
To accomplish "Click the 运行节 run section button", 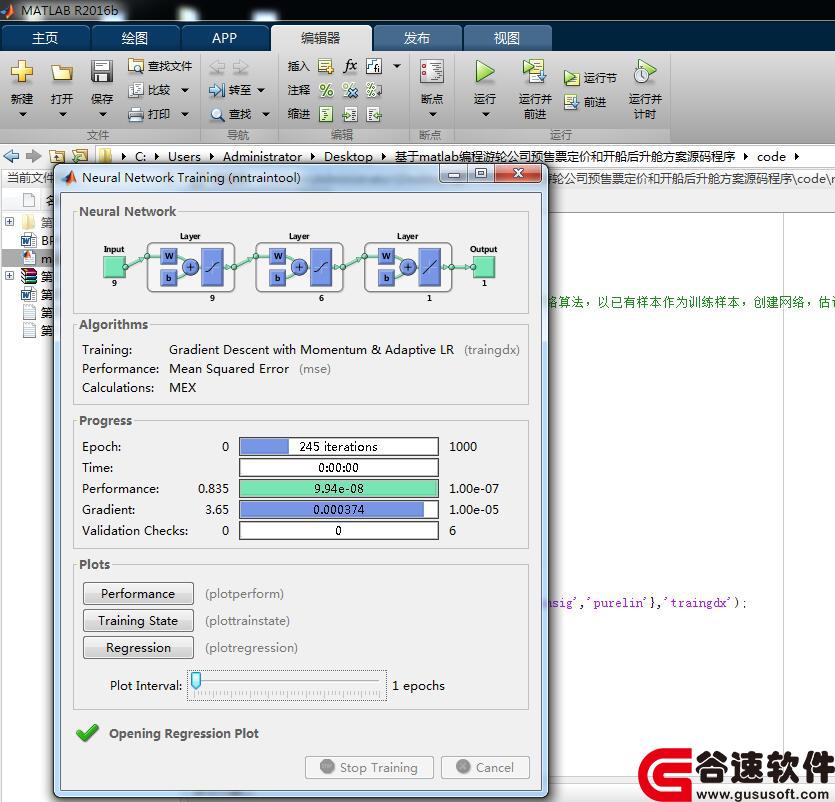I will click(x=590, y=78).
